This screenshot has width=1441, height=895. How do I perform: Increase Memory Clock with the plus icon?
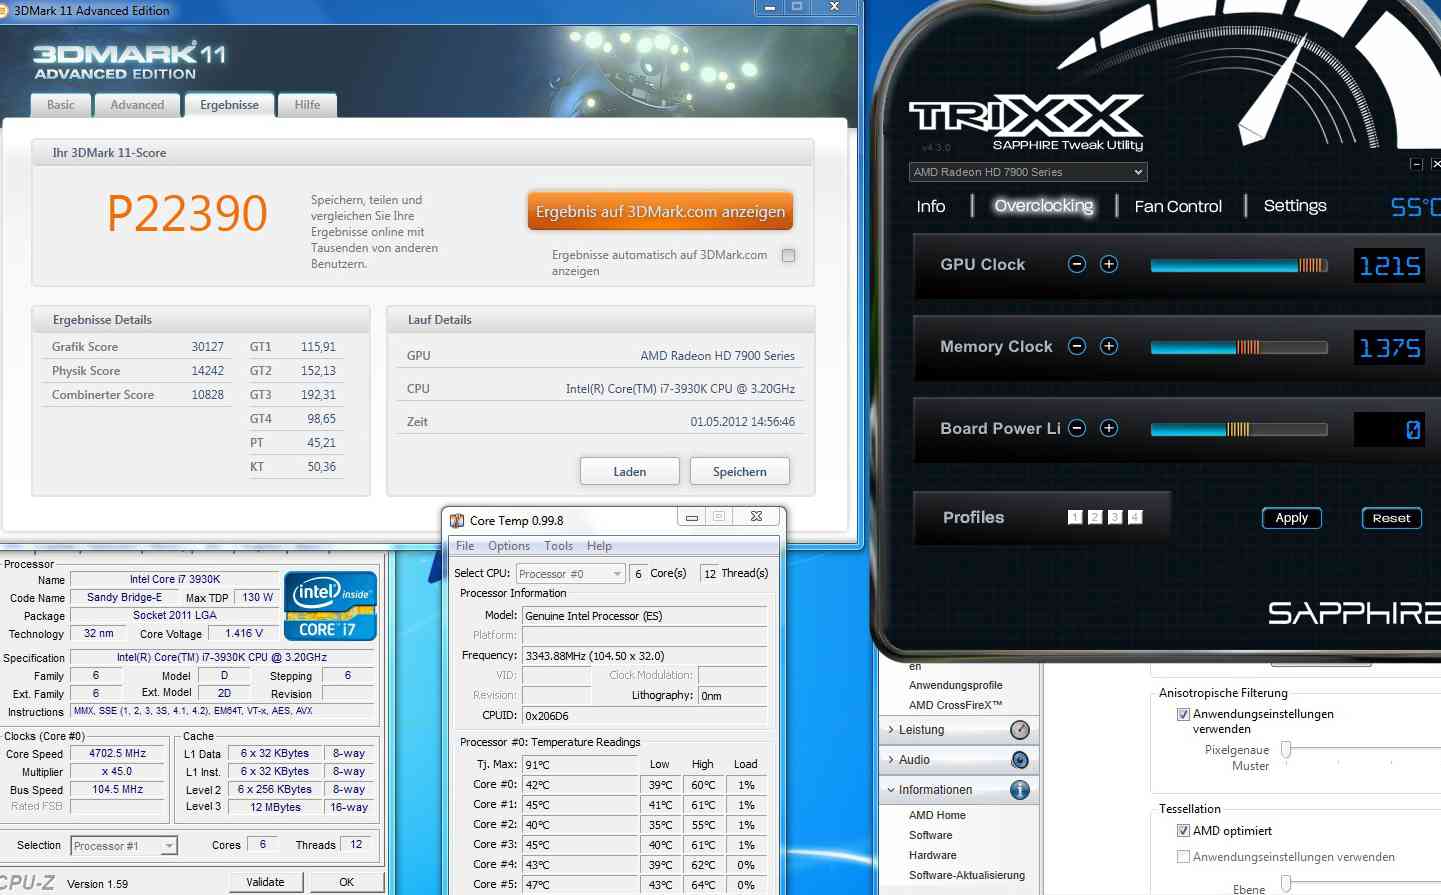1109,346
